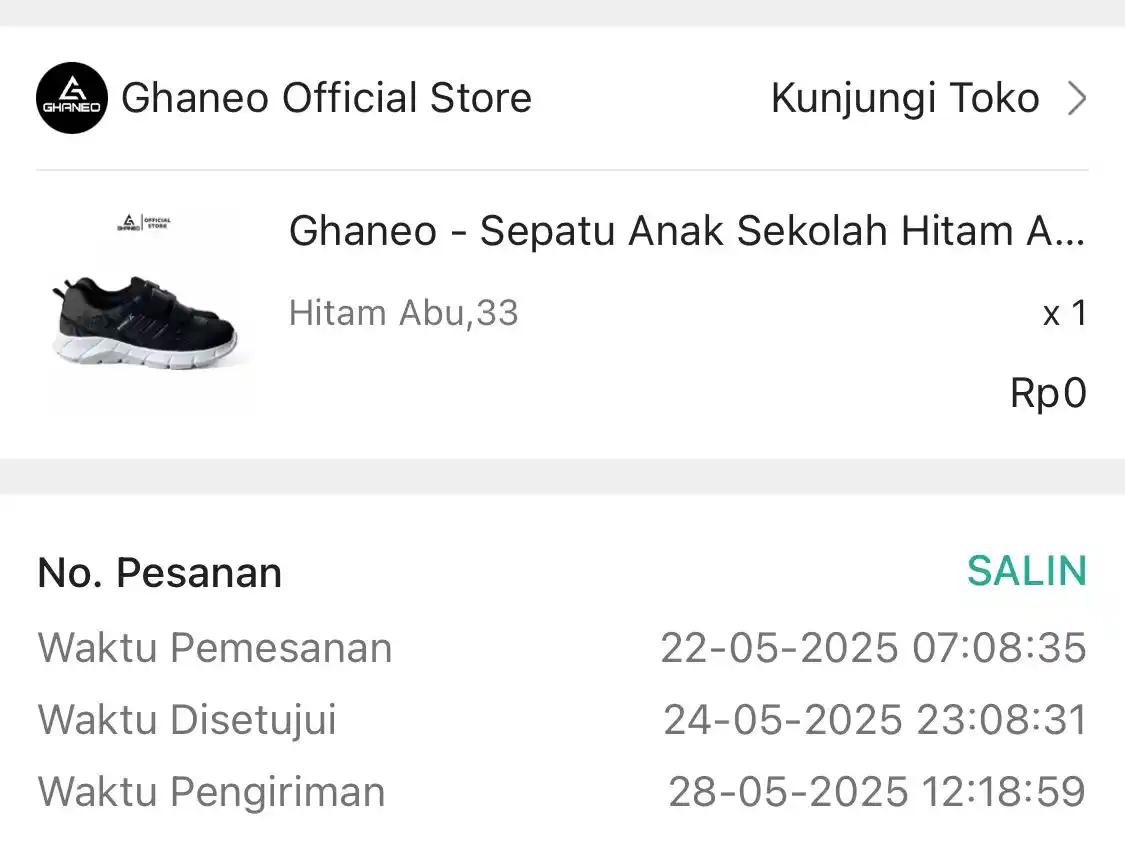The width and height of the screenshot is (1125, 850).
Task: Select the No. Pesanan label
Action: [159, 572]
